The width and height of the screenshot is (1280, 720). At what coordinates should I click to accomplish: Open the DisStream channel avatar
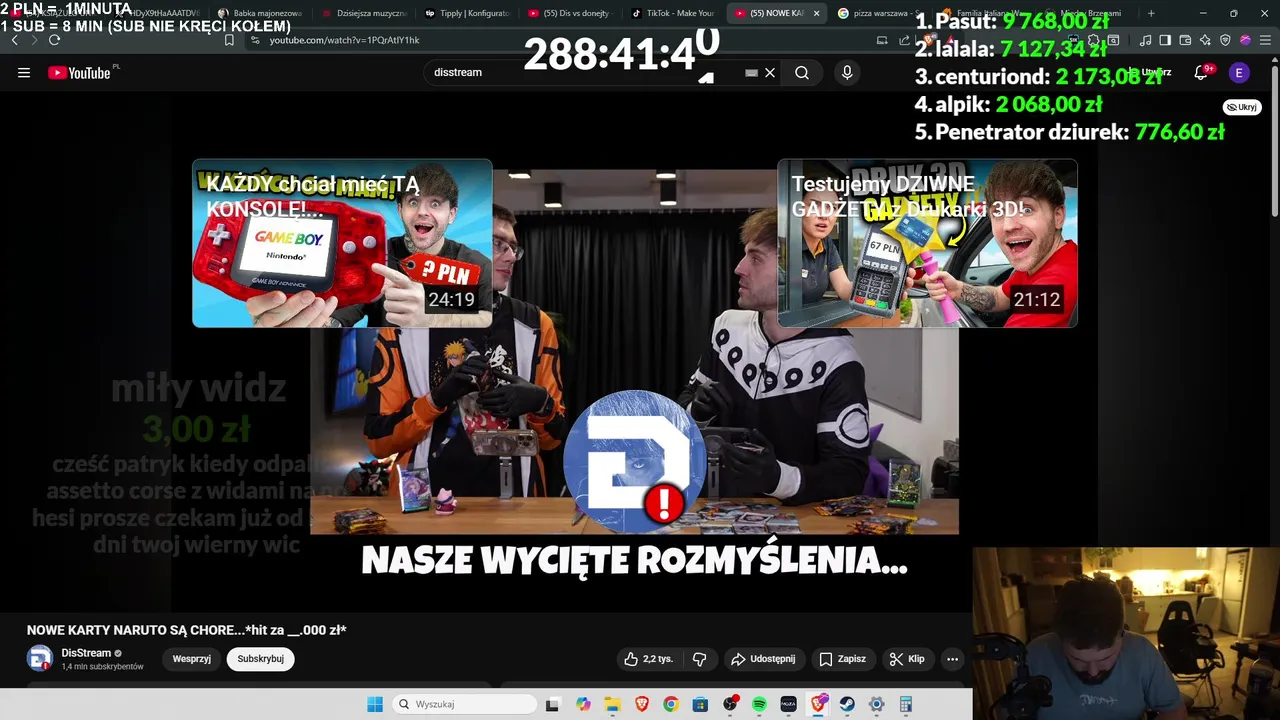click(39, 659)
